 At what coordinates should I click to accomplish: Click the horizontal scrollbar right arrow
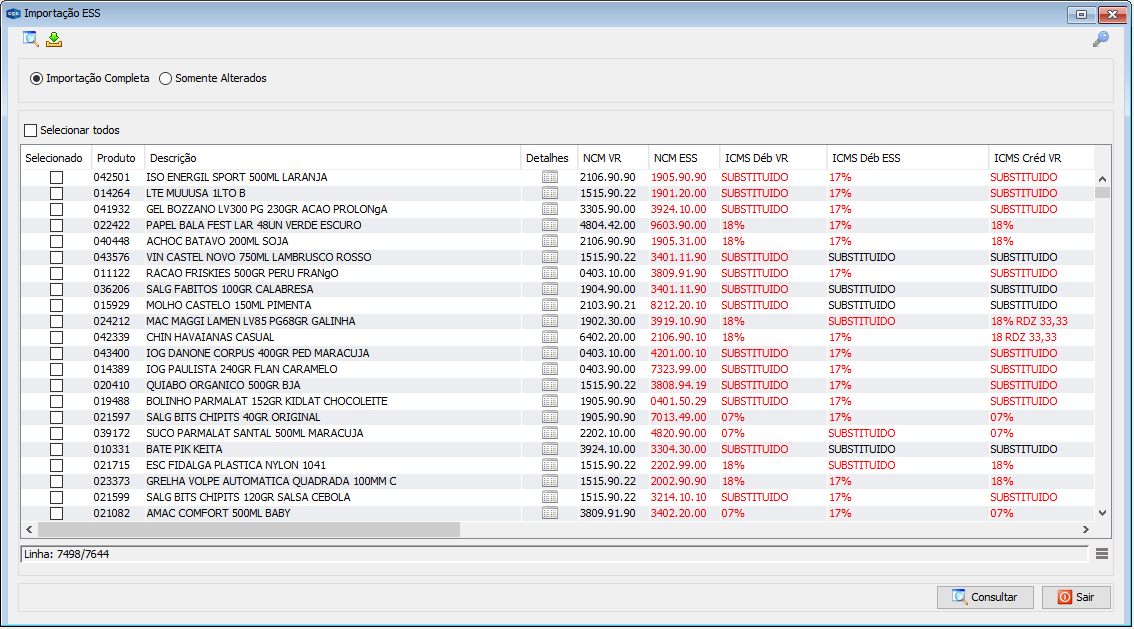1086,530
